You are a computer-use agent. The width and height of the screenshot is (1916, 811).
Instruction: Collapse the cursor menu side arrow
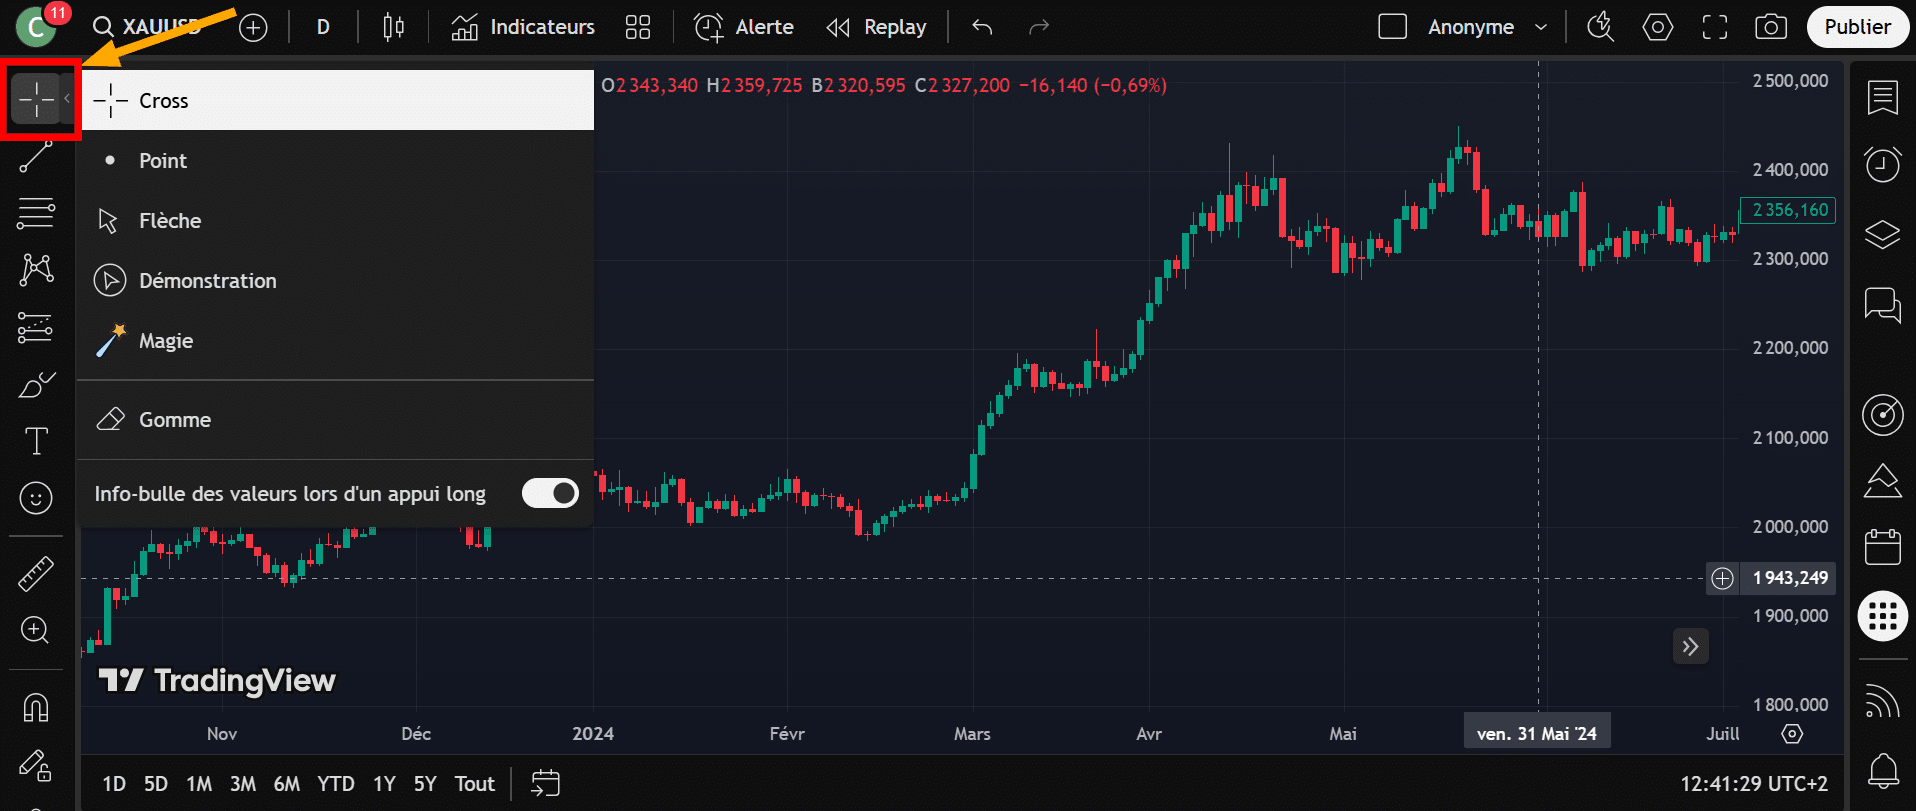(67, 99)
